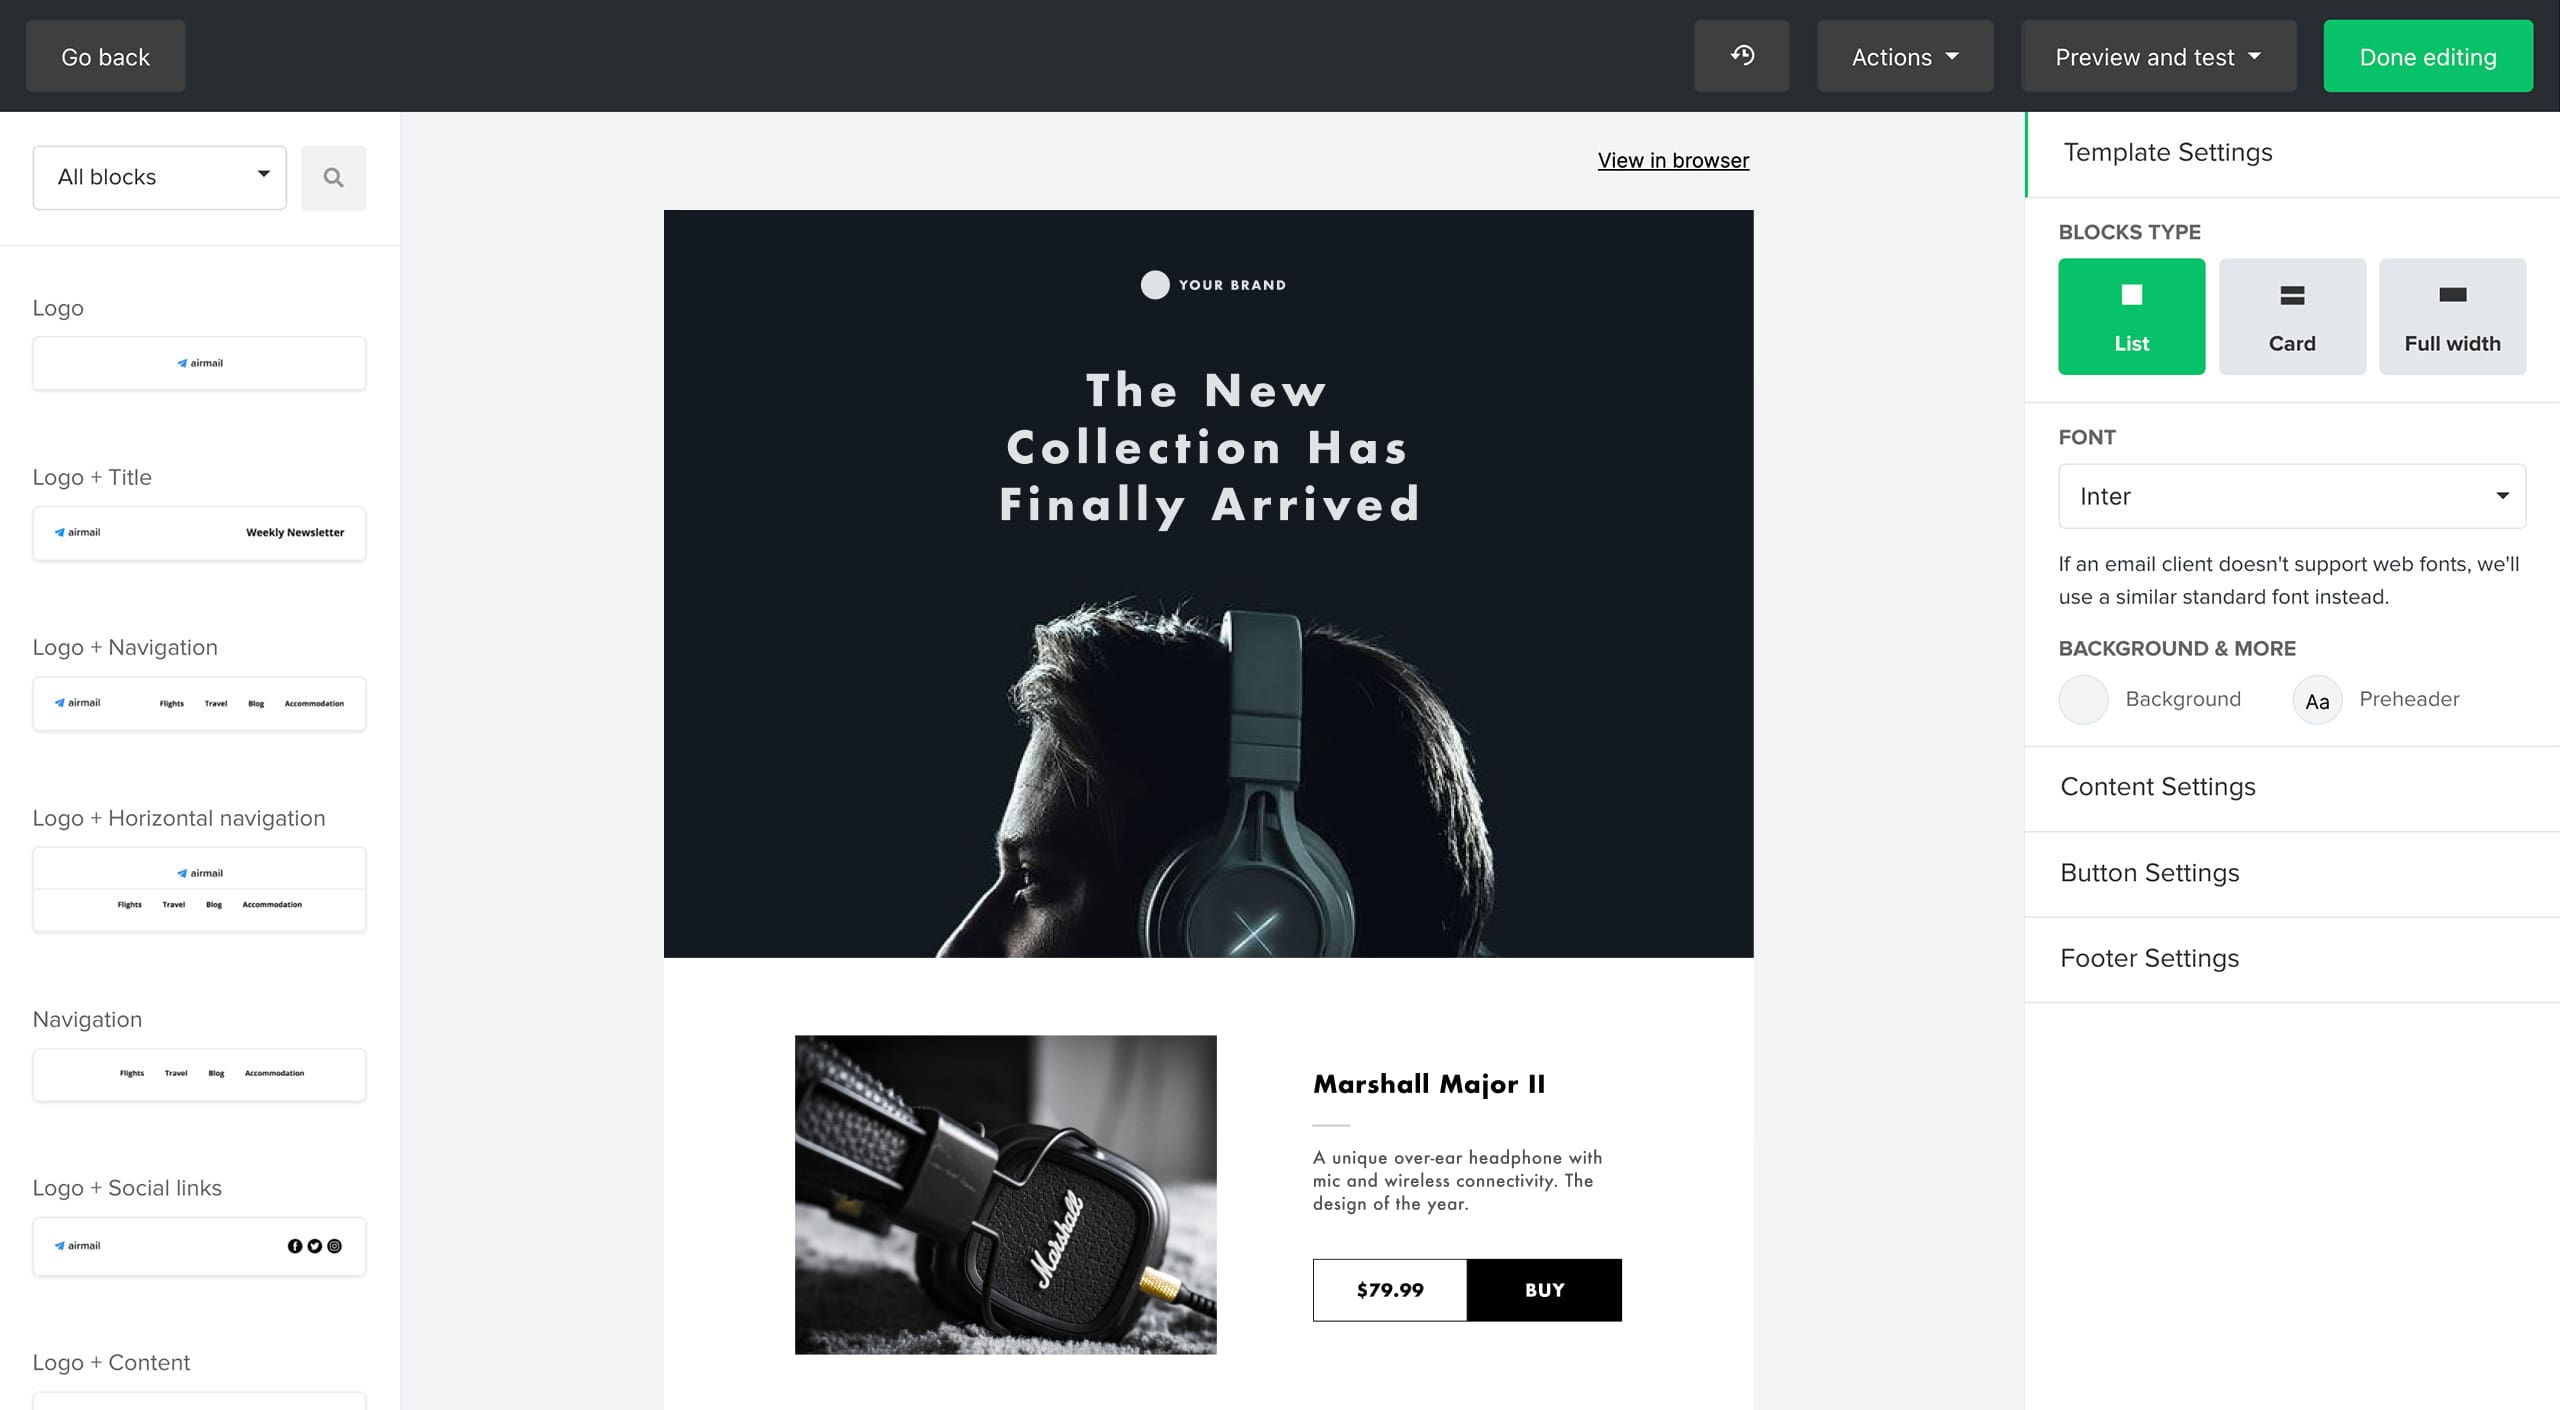Screen dimensions: 2560x1410
Task: Click the Logo block thumbnail
Action: click(x=200, y=363)
